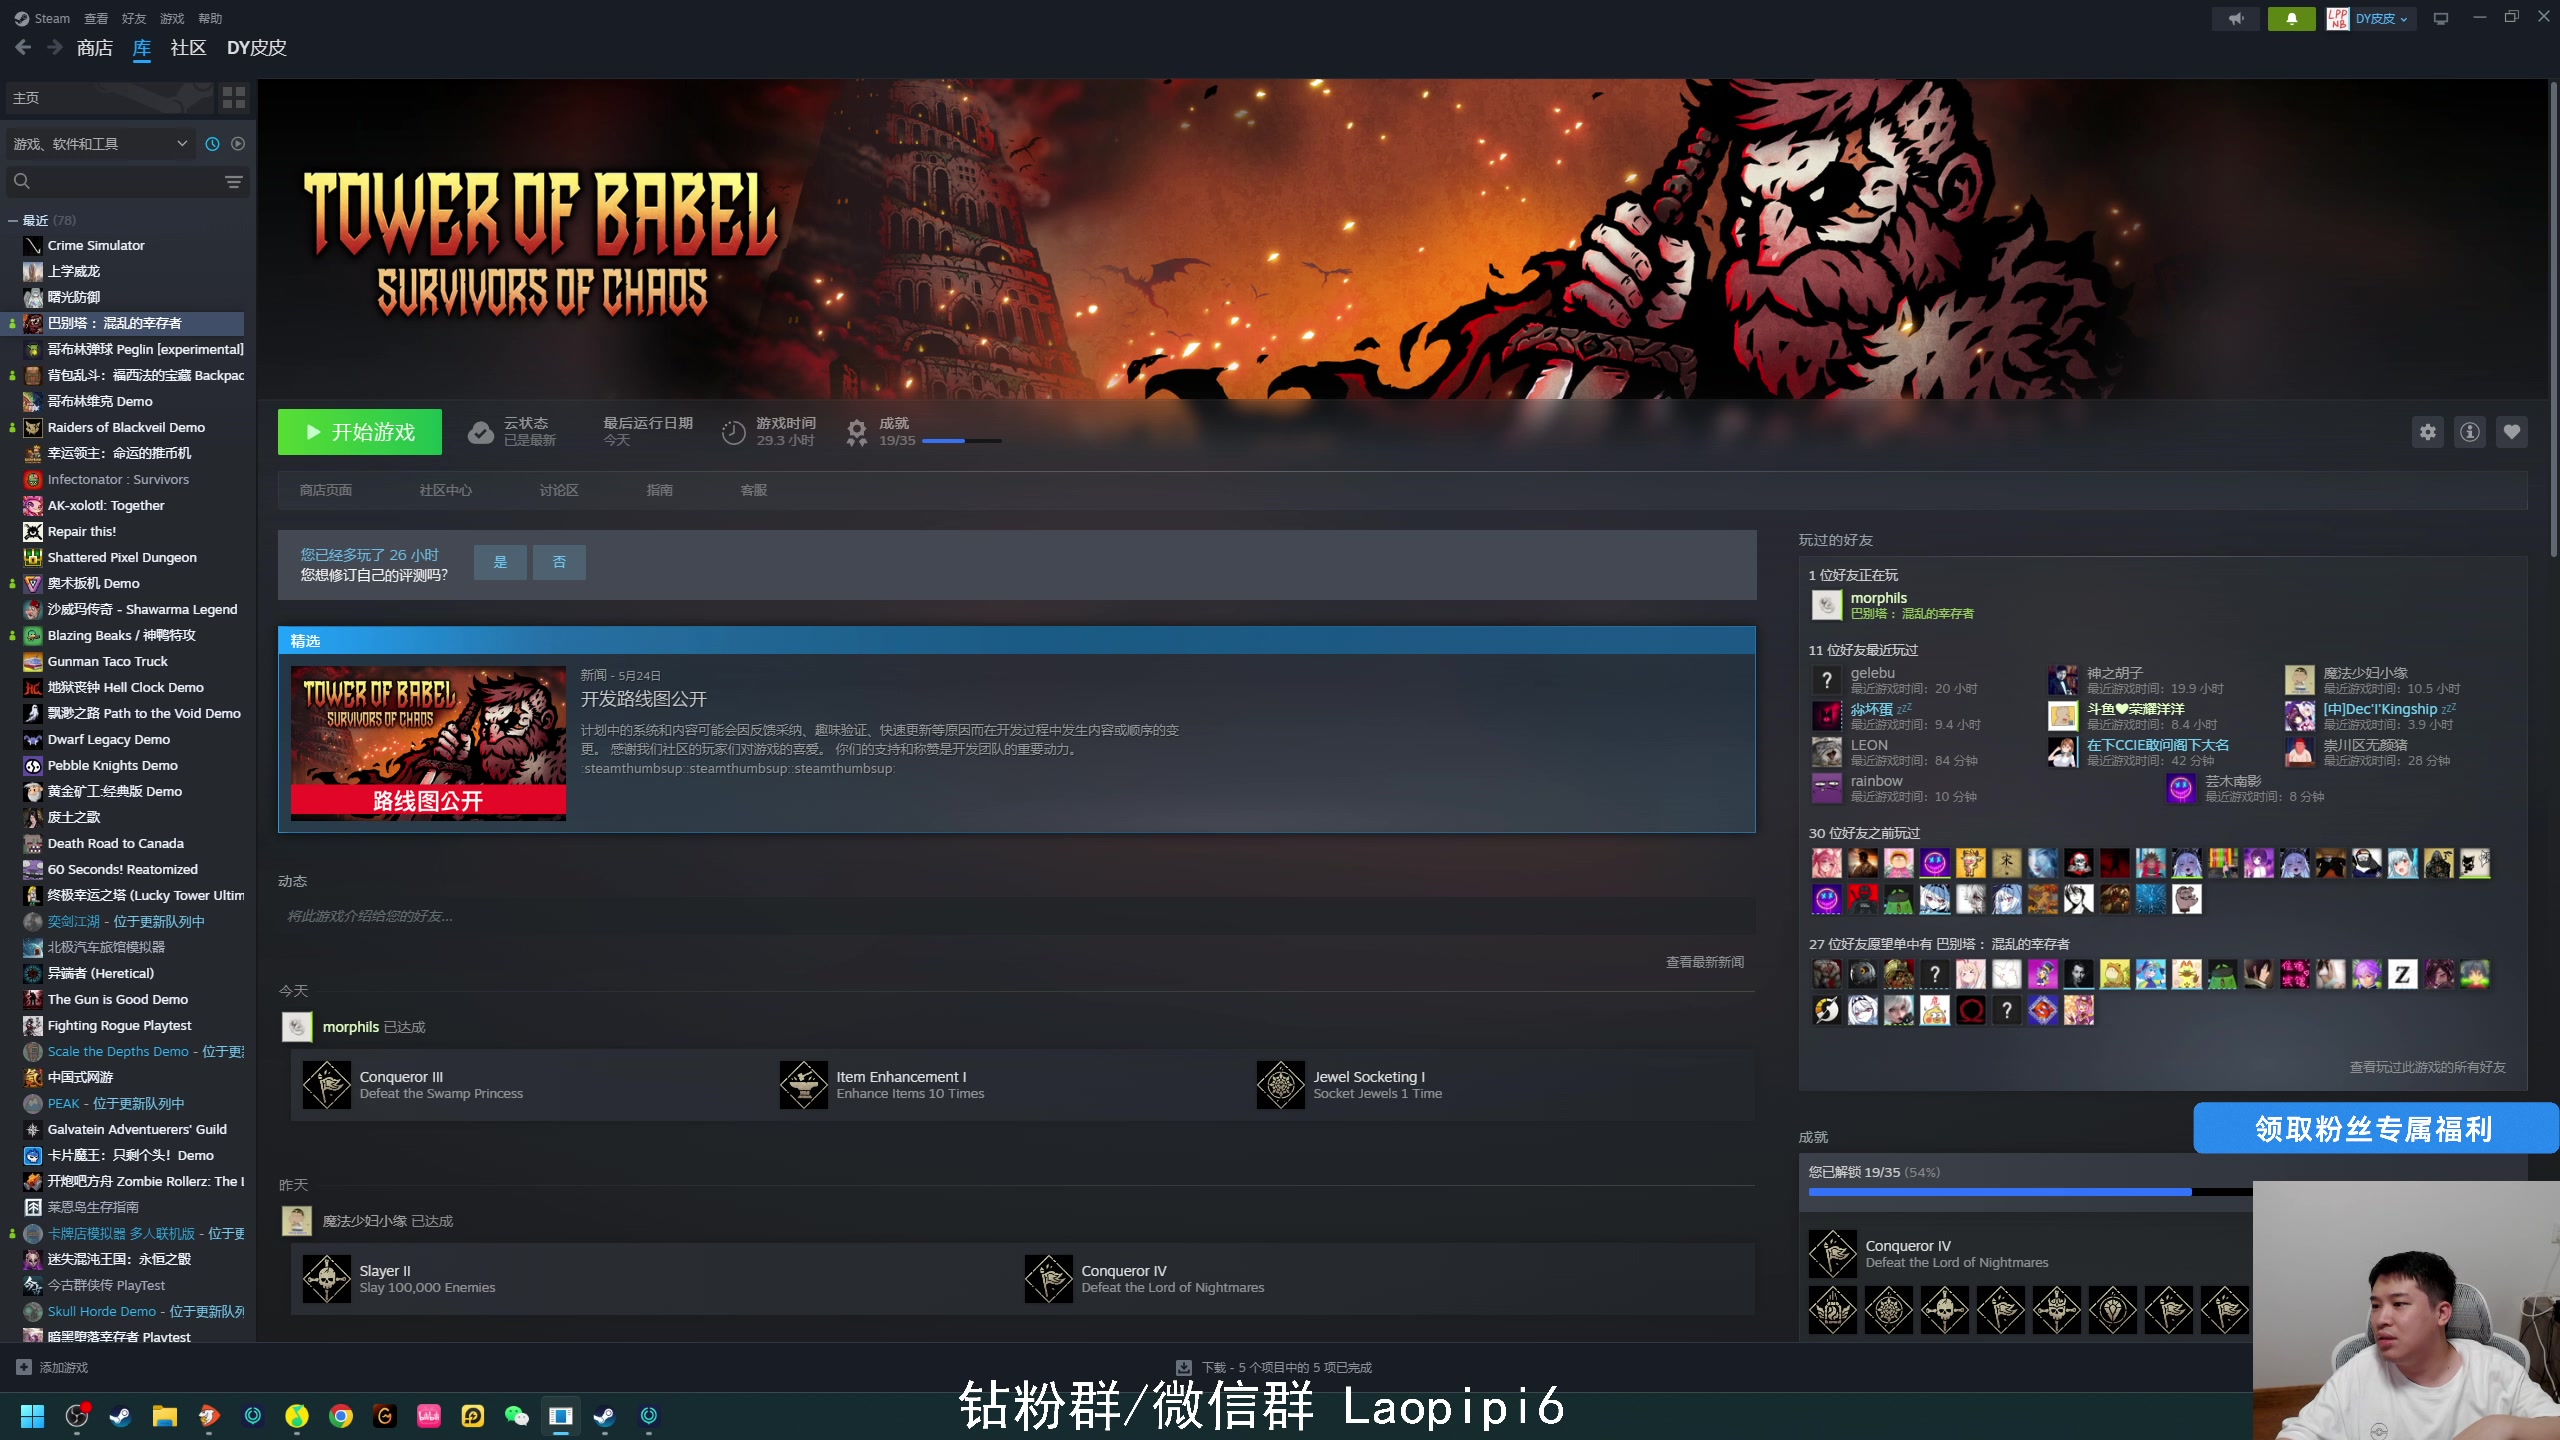
Task: Click the unlocked achievements 54% progress bar
Action: pyautogui.click(x=2030, y=1192)
